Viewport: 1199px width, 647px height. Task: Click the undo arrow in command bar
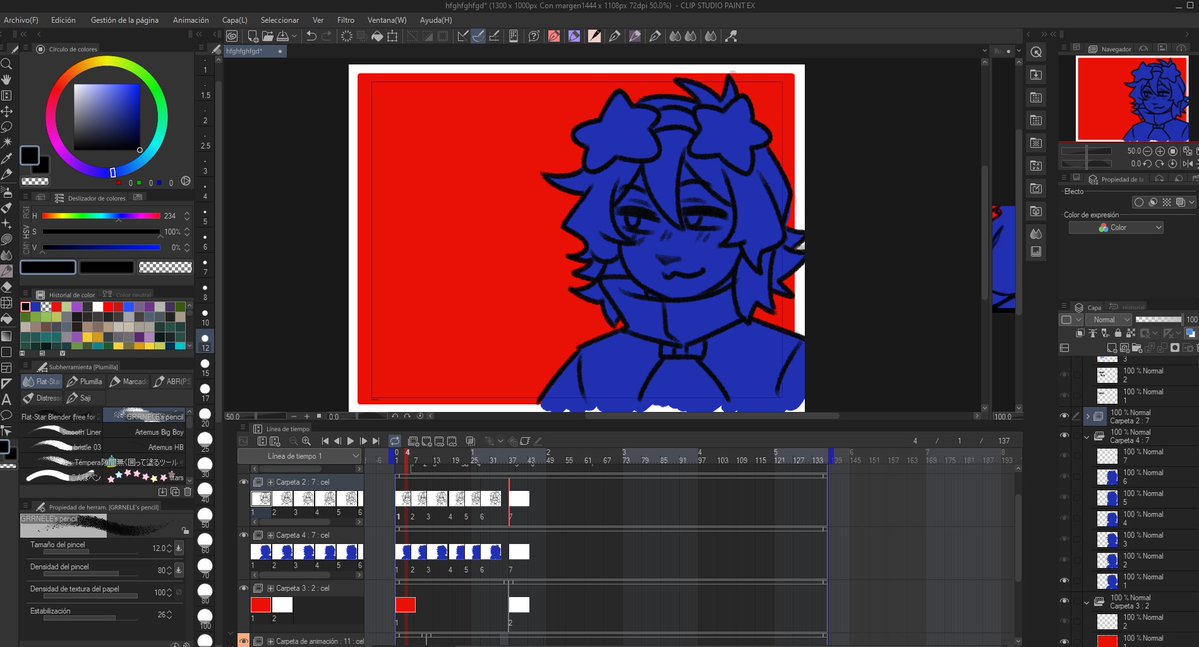311,36
